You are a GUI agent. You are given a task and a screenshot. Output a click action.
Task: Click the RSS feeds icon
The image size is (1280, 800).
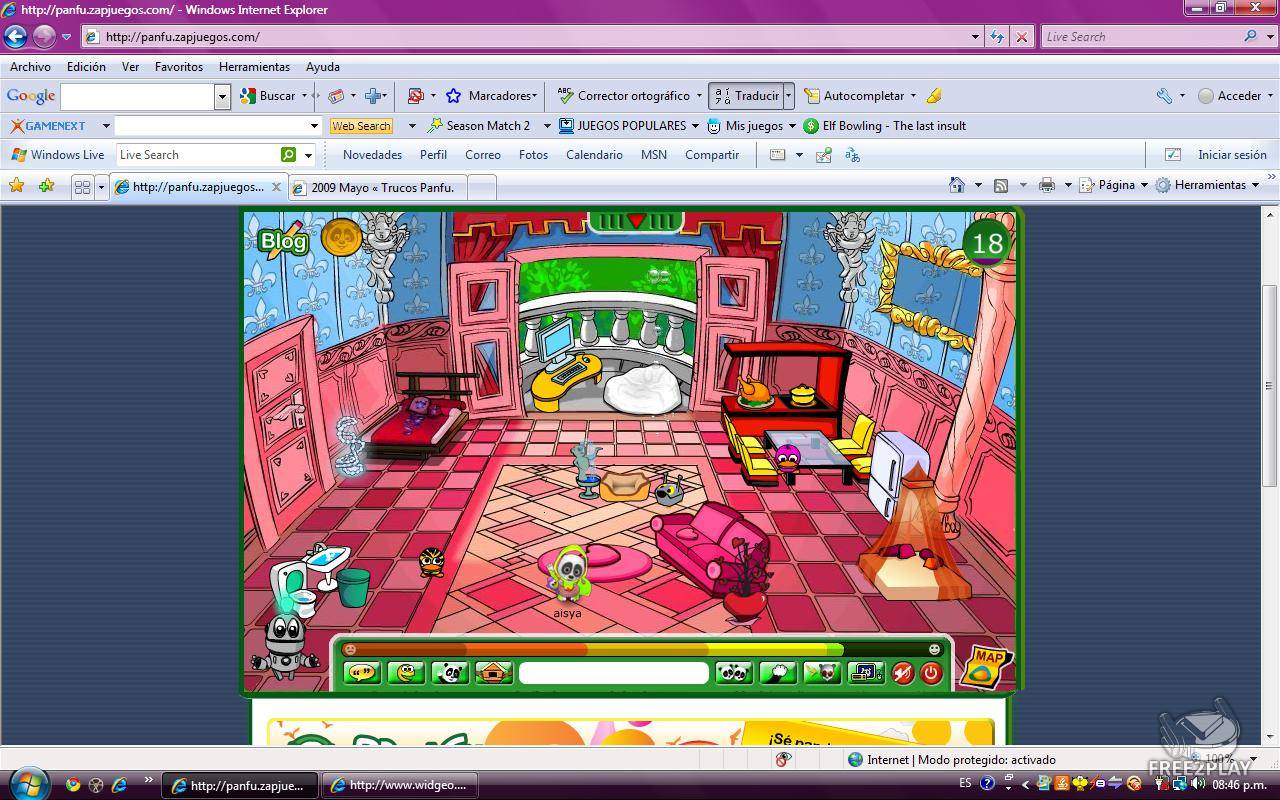click(1000, 185)
